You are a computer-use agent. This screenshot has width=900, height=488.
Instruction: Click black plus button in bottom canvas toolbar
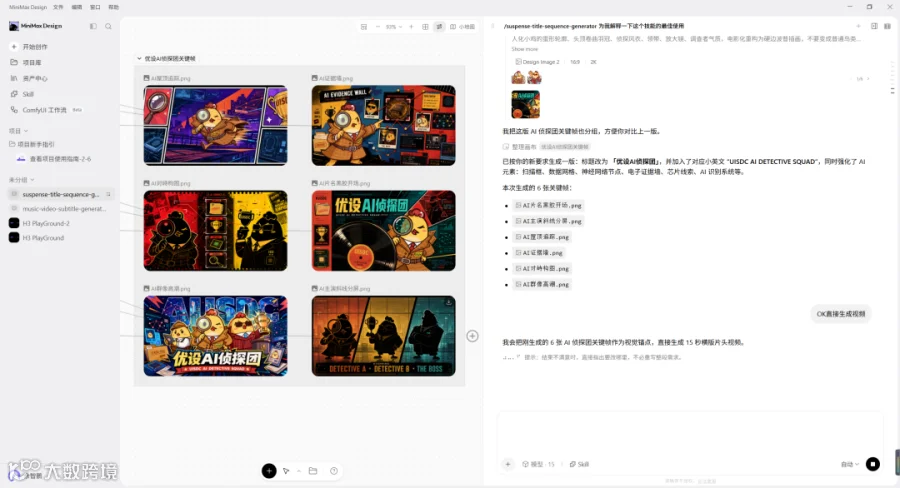pos(269,471)
